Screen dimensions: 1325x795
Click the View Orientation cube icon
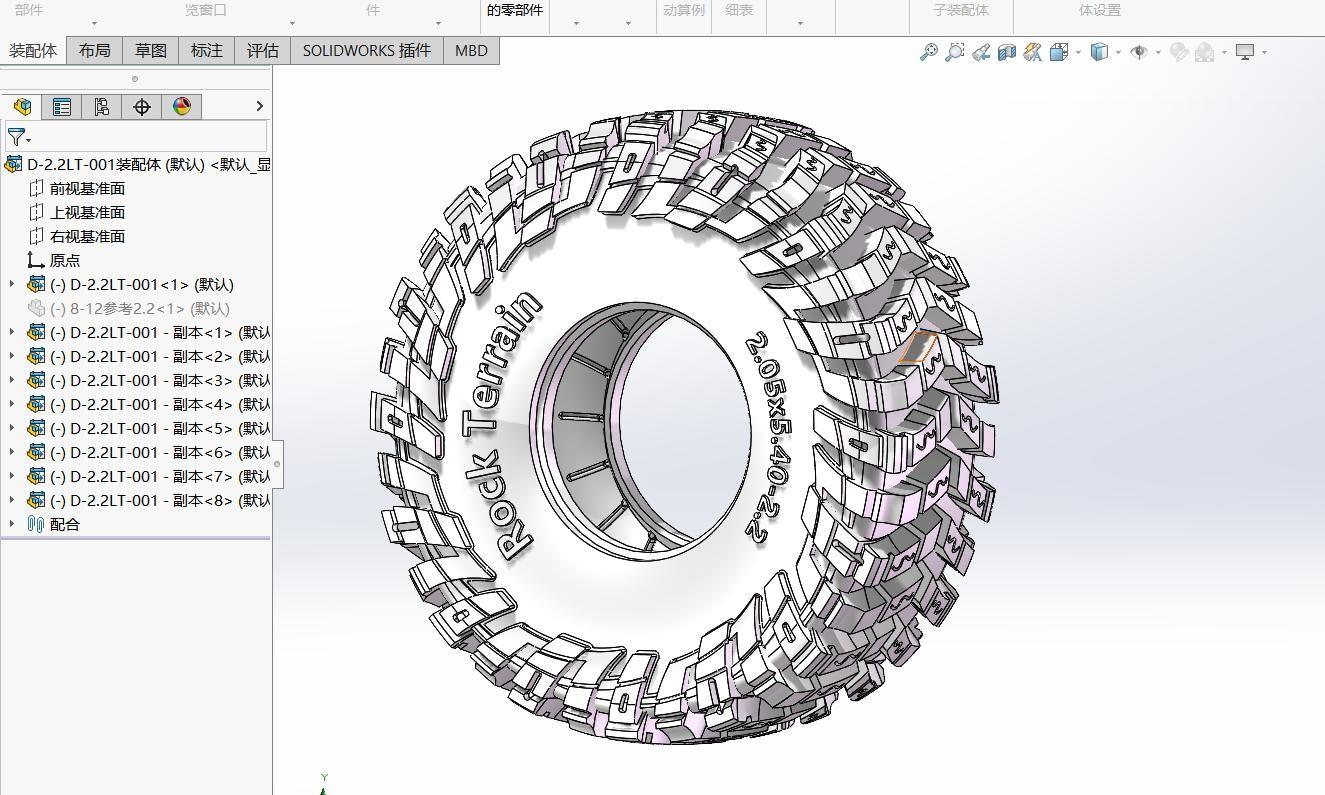(1059, 52)
